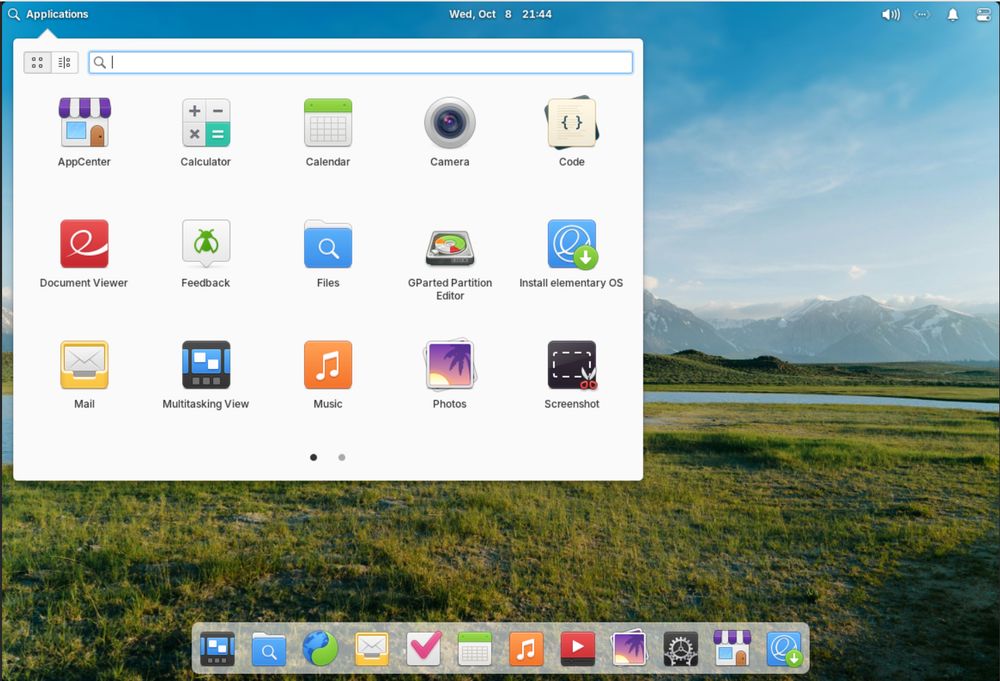Viewport: 1000px width, 681px height.
Task: Switch launcher to grid view
Action: coord(38,62)
